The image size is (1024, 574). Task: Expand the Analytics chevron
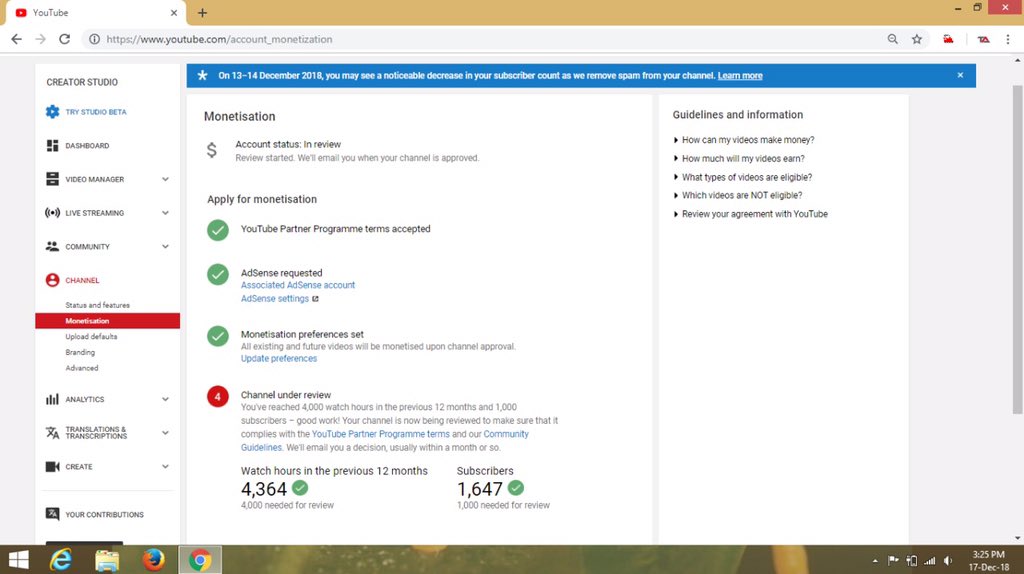165,399
